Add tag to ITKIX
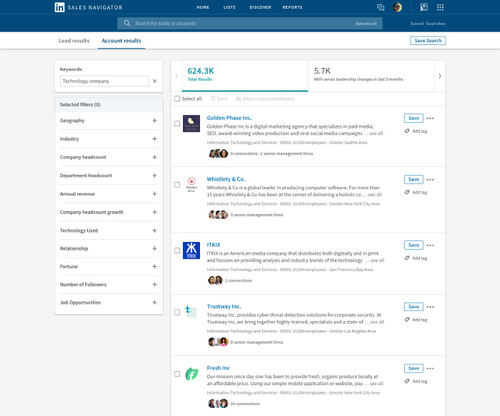The height and width of the screenshot is (416, 500). tap(416, 258)
